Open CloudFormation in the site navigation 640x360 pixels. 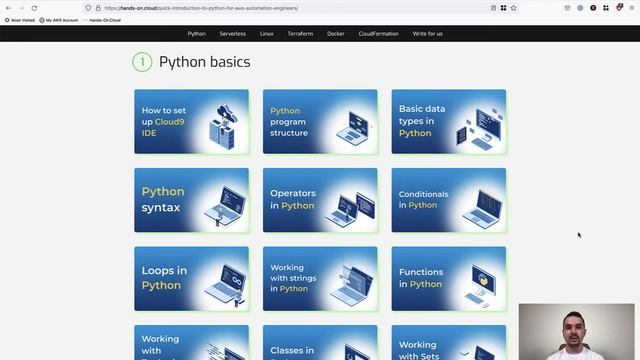click(x=378, y=34)
